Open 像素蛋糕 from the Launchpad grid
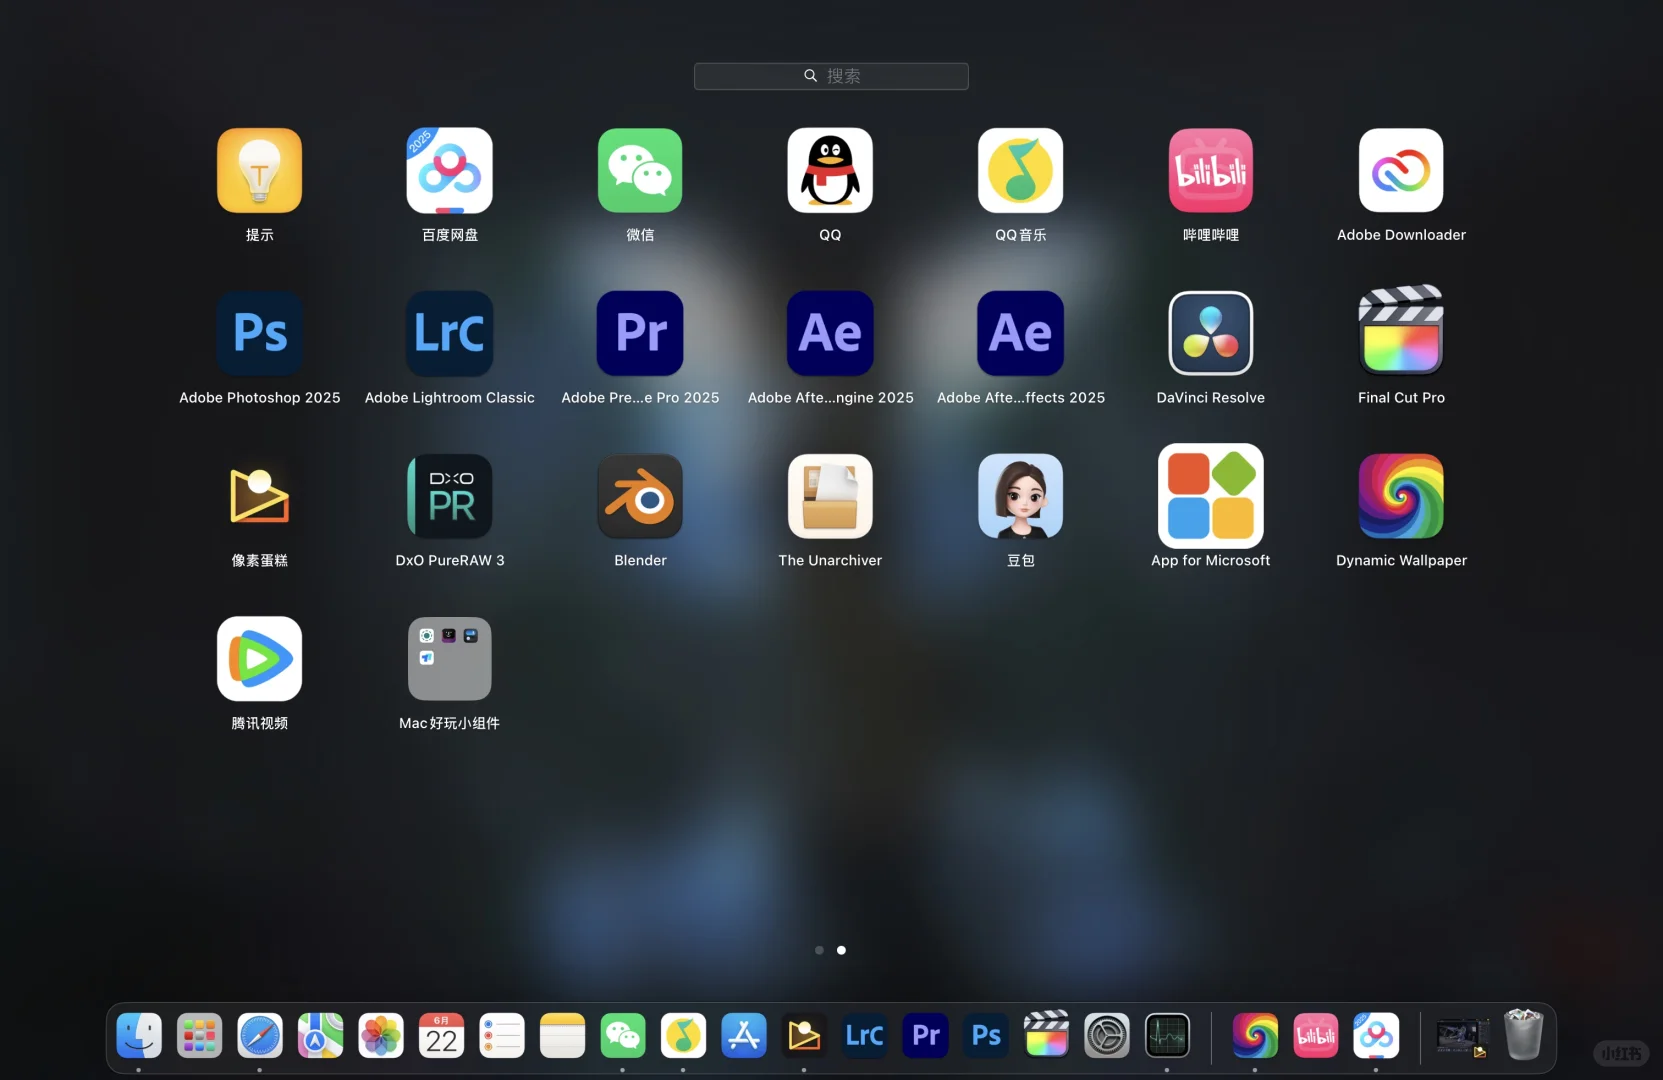Image resolution: width=1663 pixels, height=1080 pixels. coord(259,496)
